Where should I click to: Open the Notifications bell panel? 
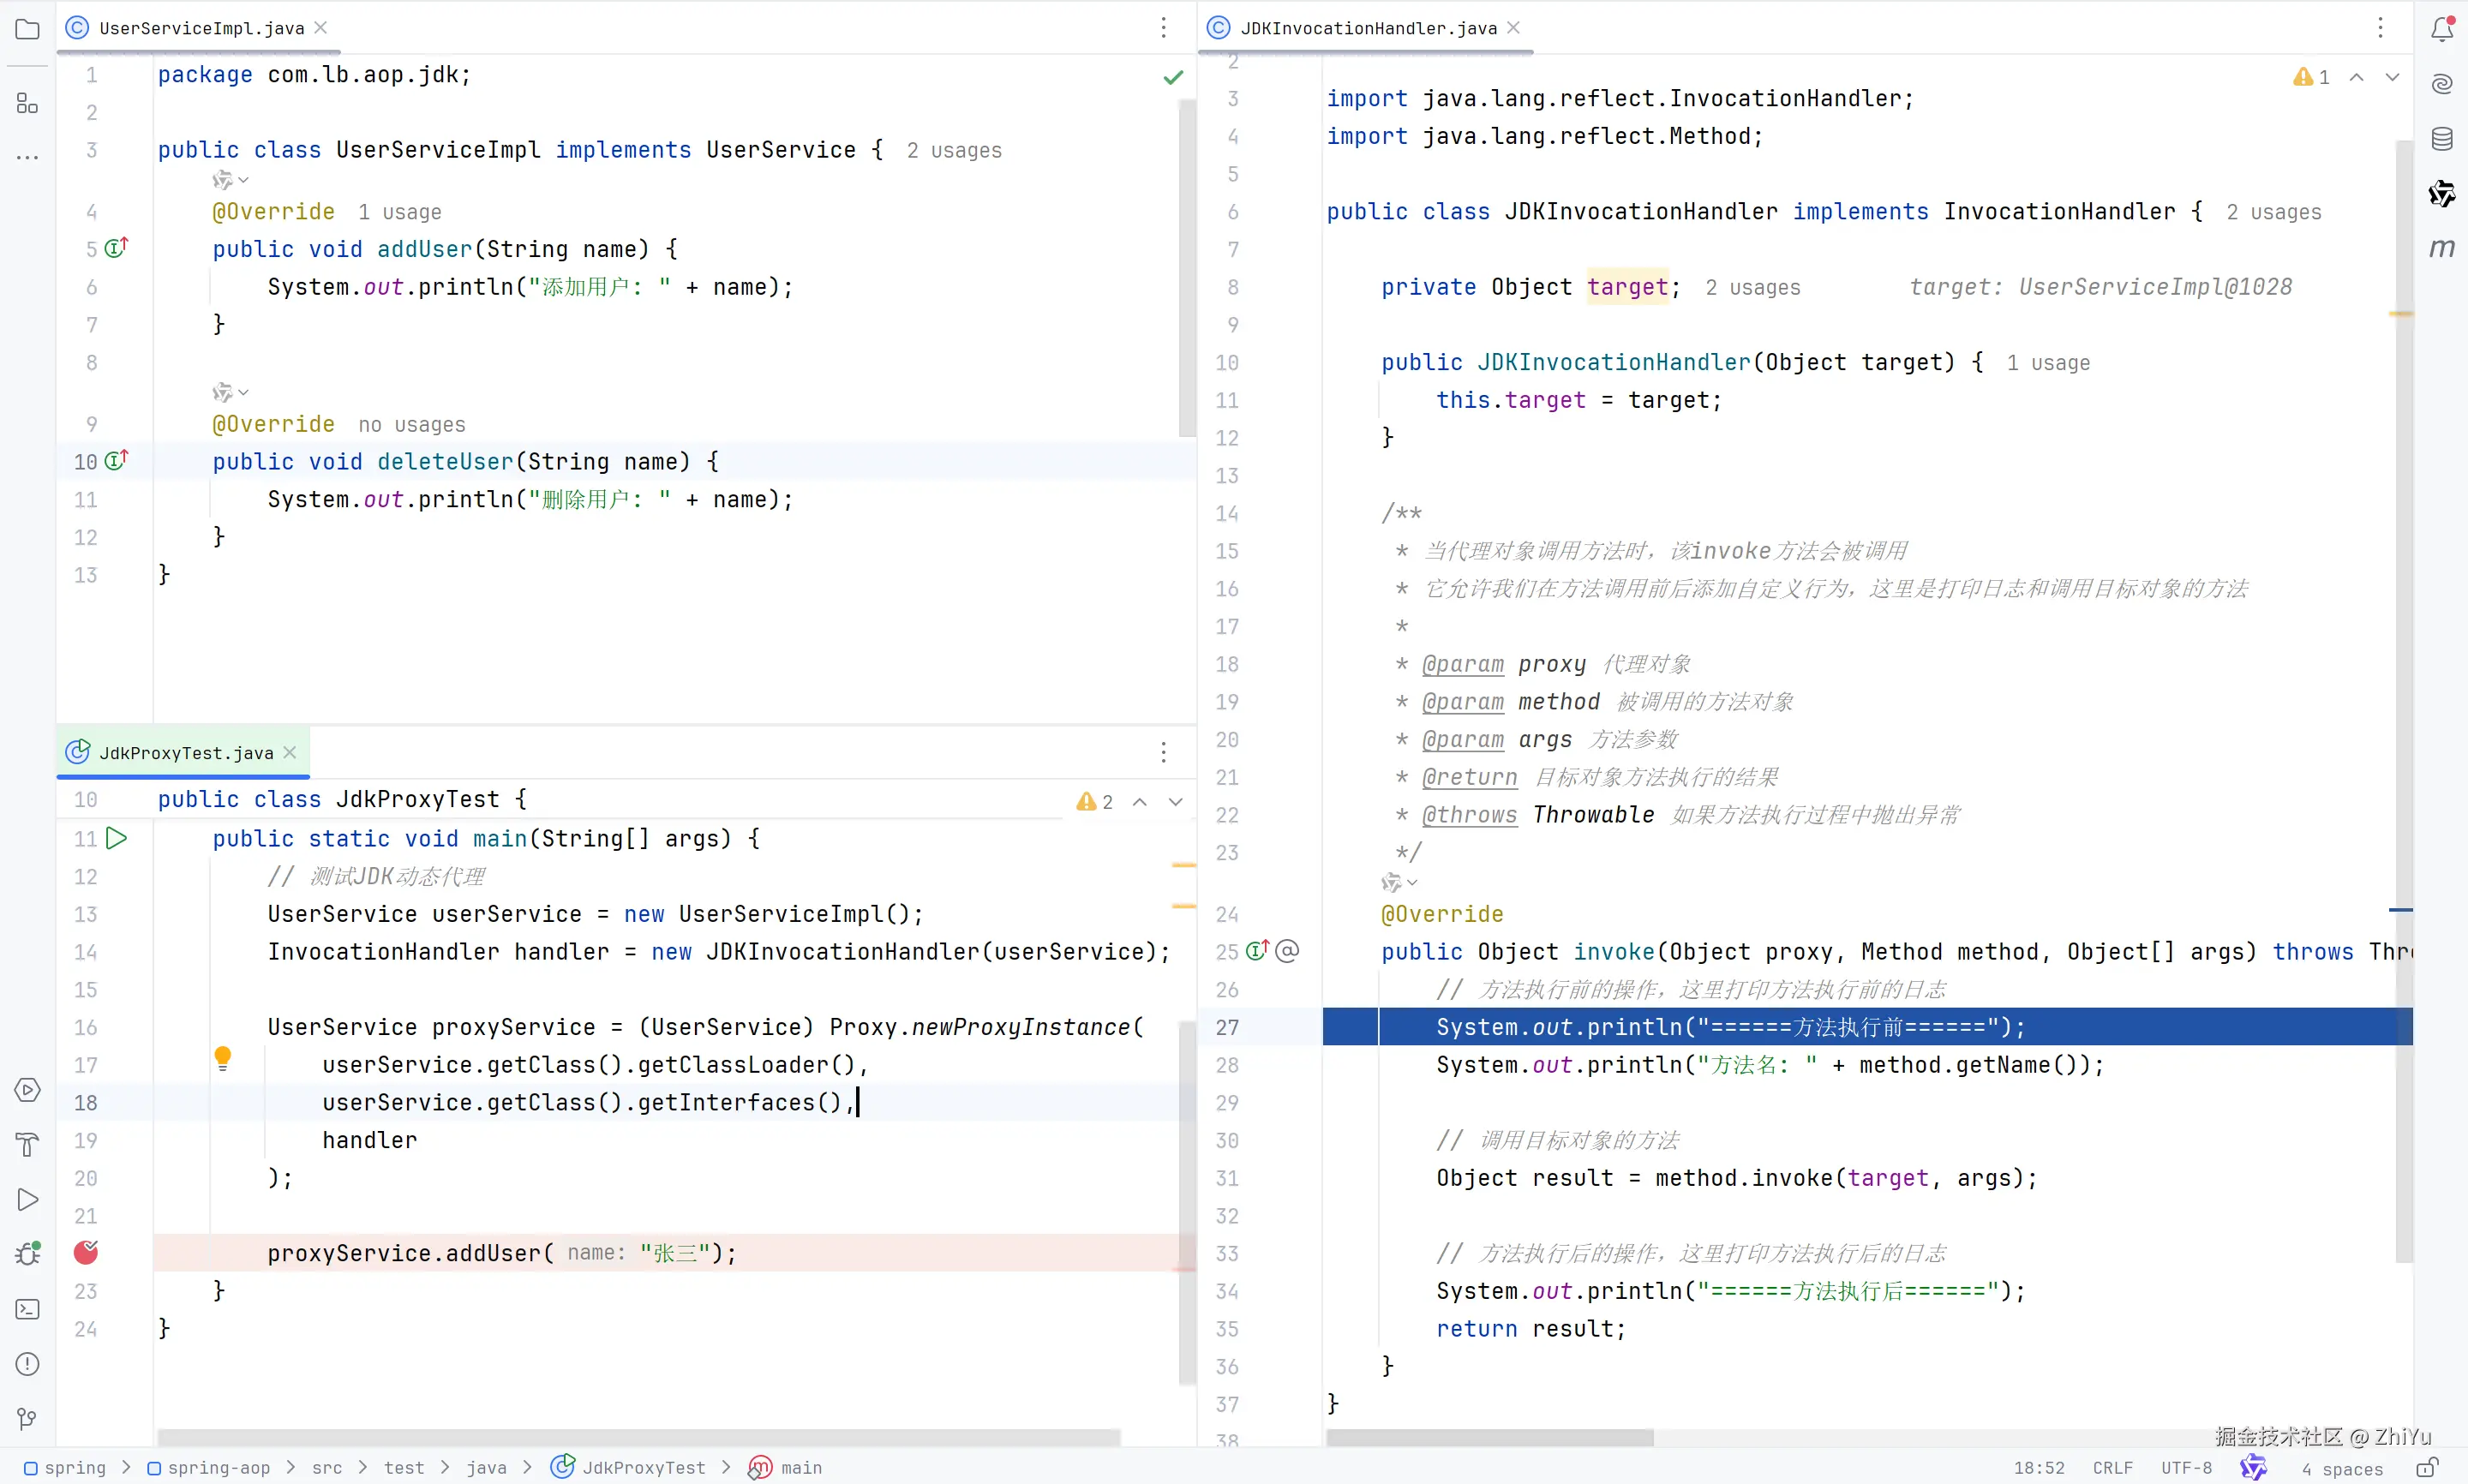click(2441, 29)
